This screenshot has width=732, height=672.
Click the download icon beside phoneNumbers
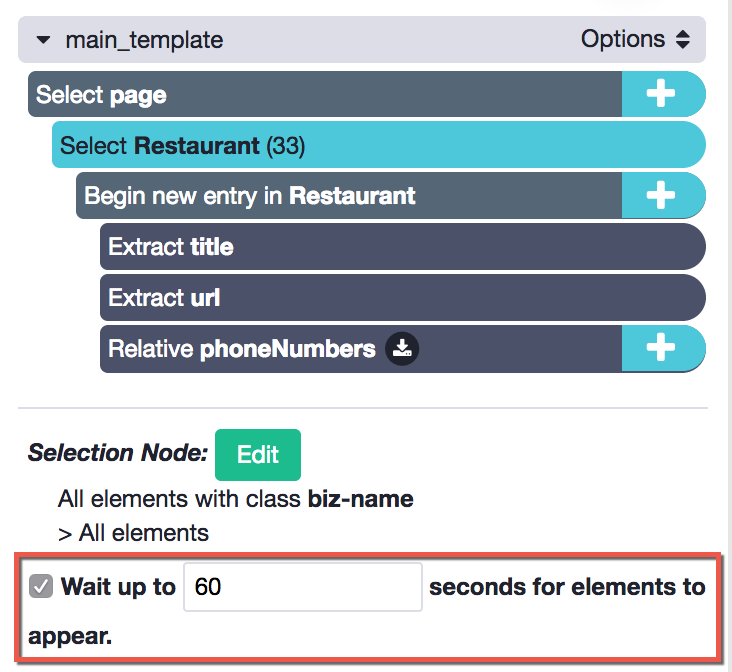(x=402, y=348)
